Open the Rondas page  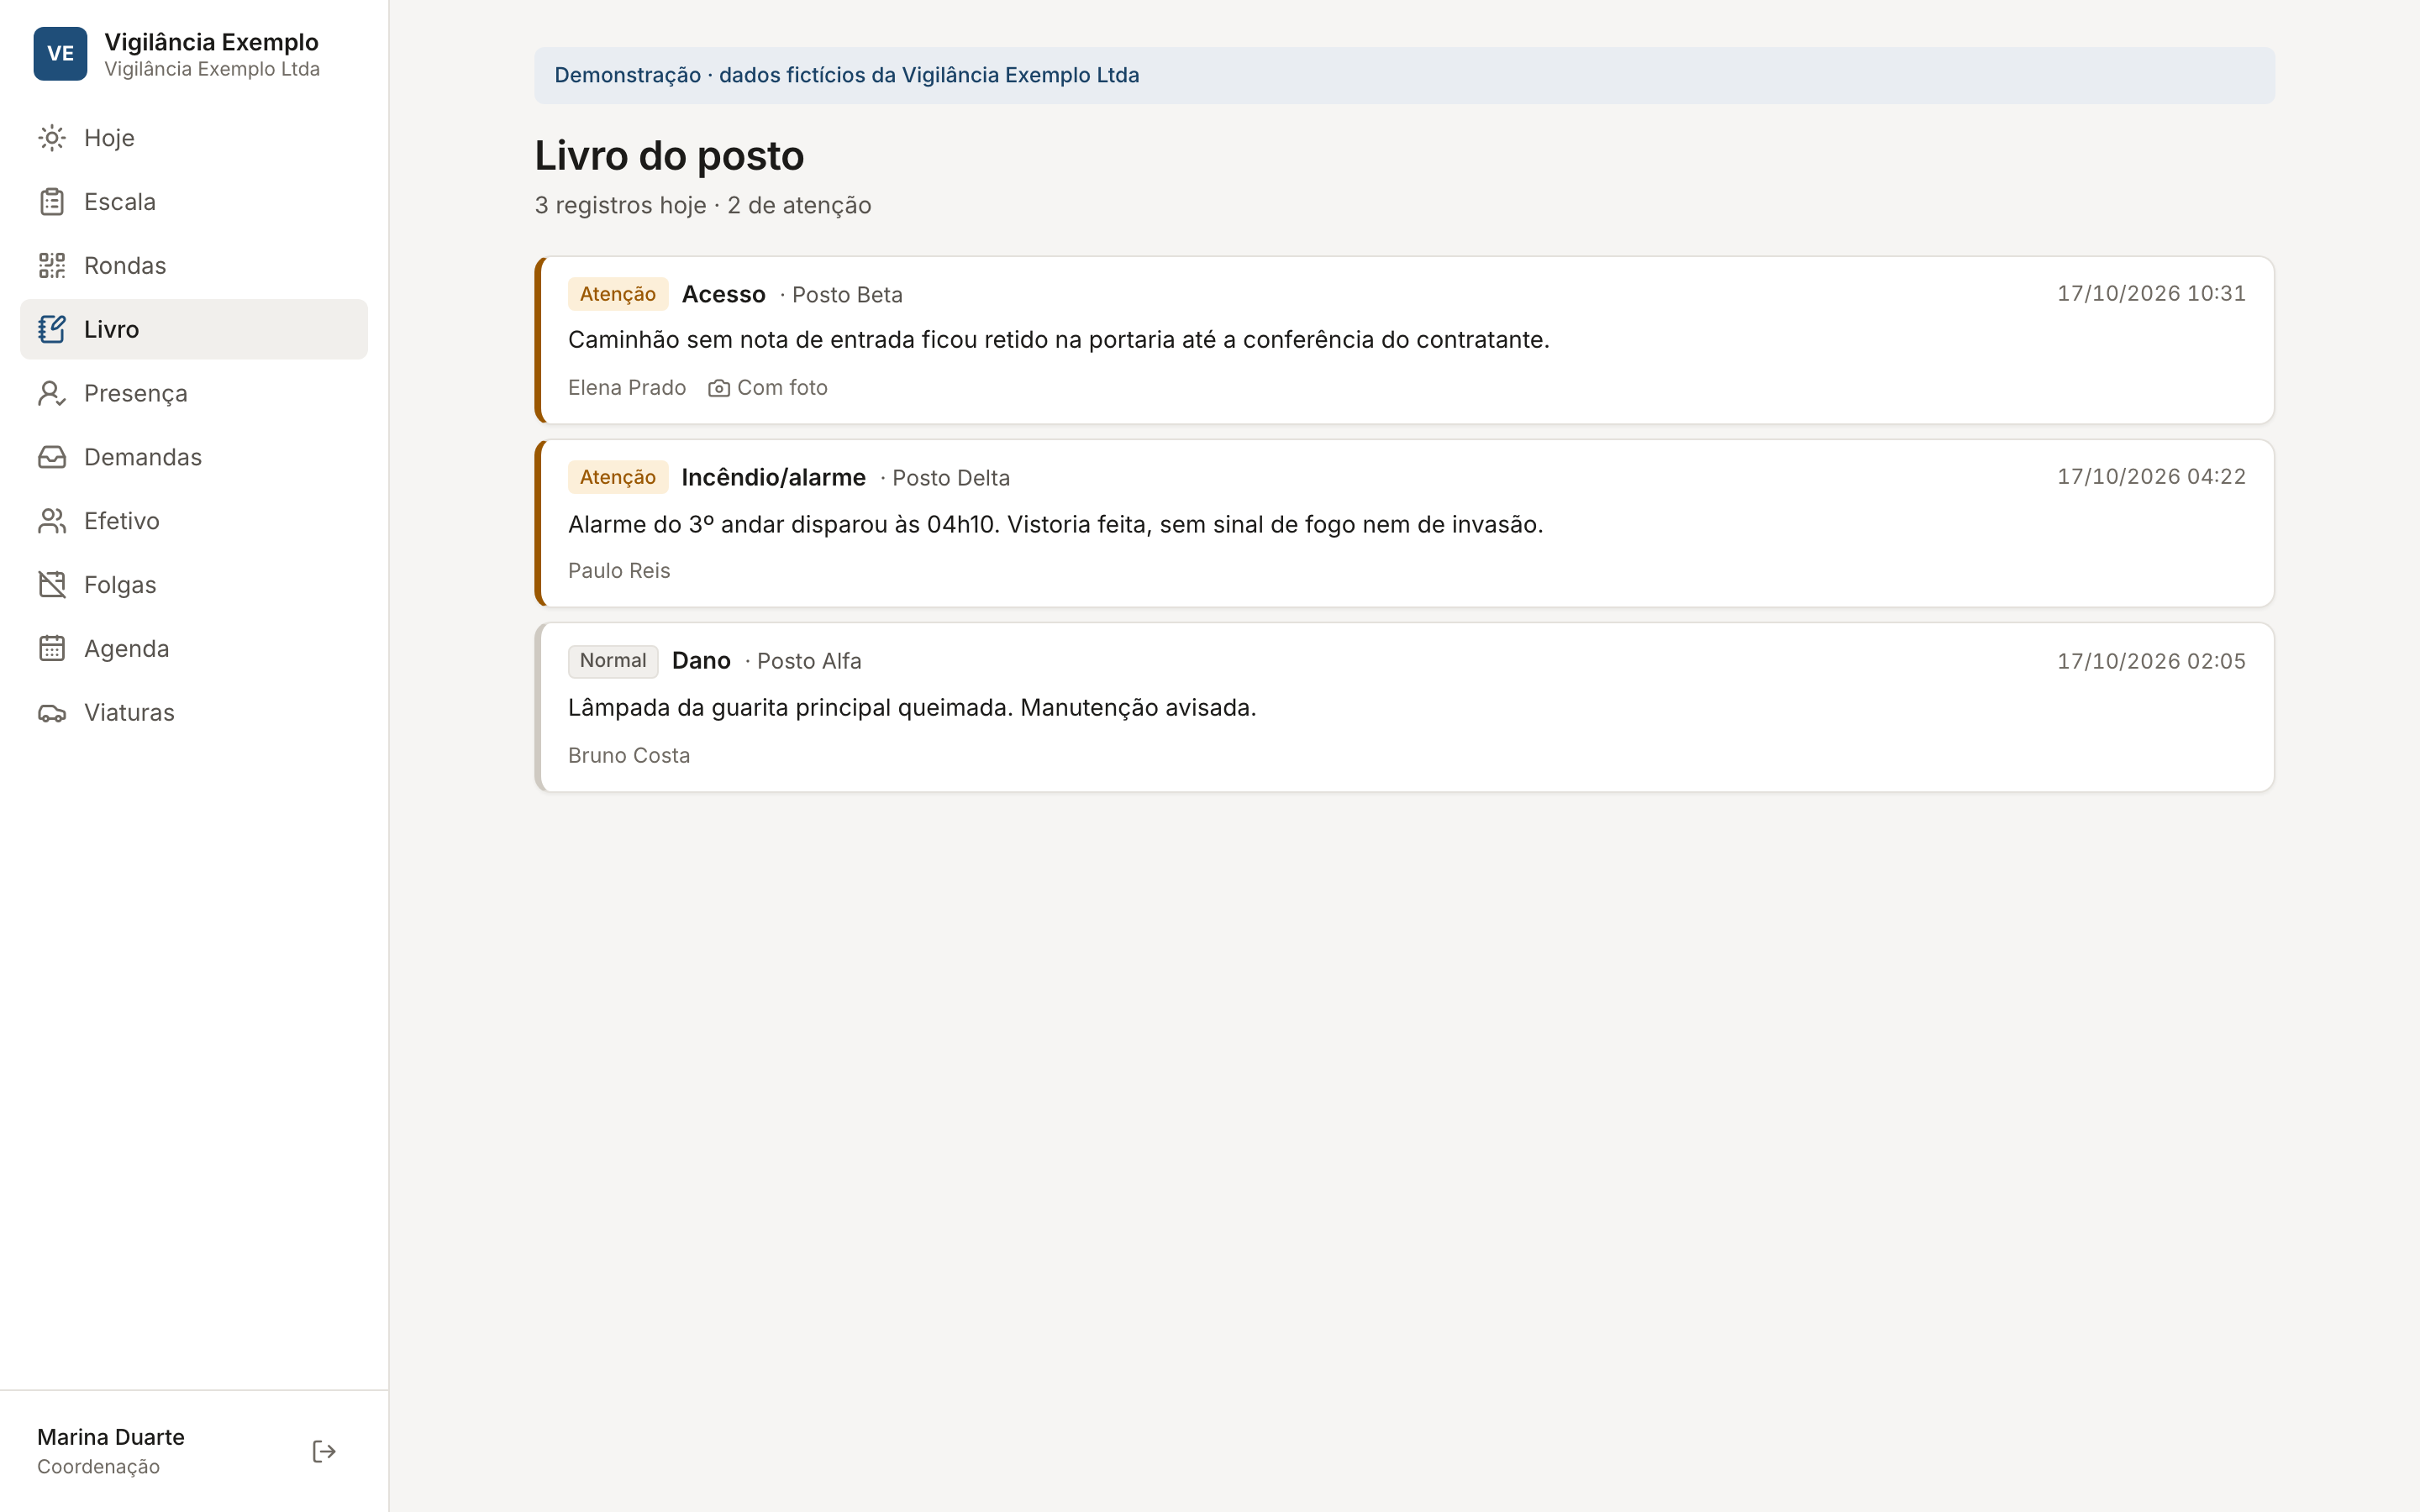pyautogui.click(x=194, y=266)
